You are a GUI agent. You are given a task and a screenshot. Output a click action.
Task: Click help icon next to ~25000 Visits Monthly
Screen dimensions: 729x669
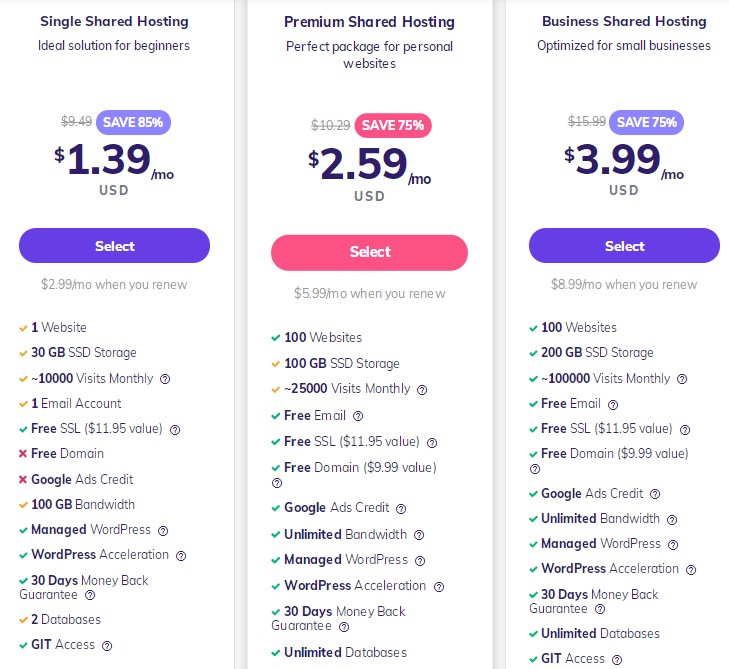tap(422, 390)
